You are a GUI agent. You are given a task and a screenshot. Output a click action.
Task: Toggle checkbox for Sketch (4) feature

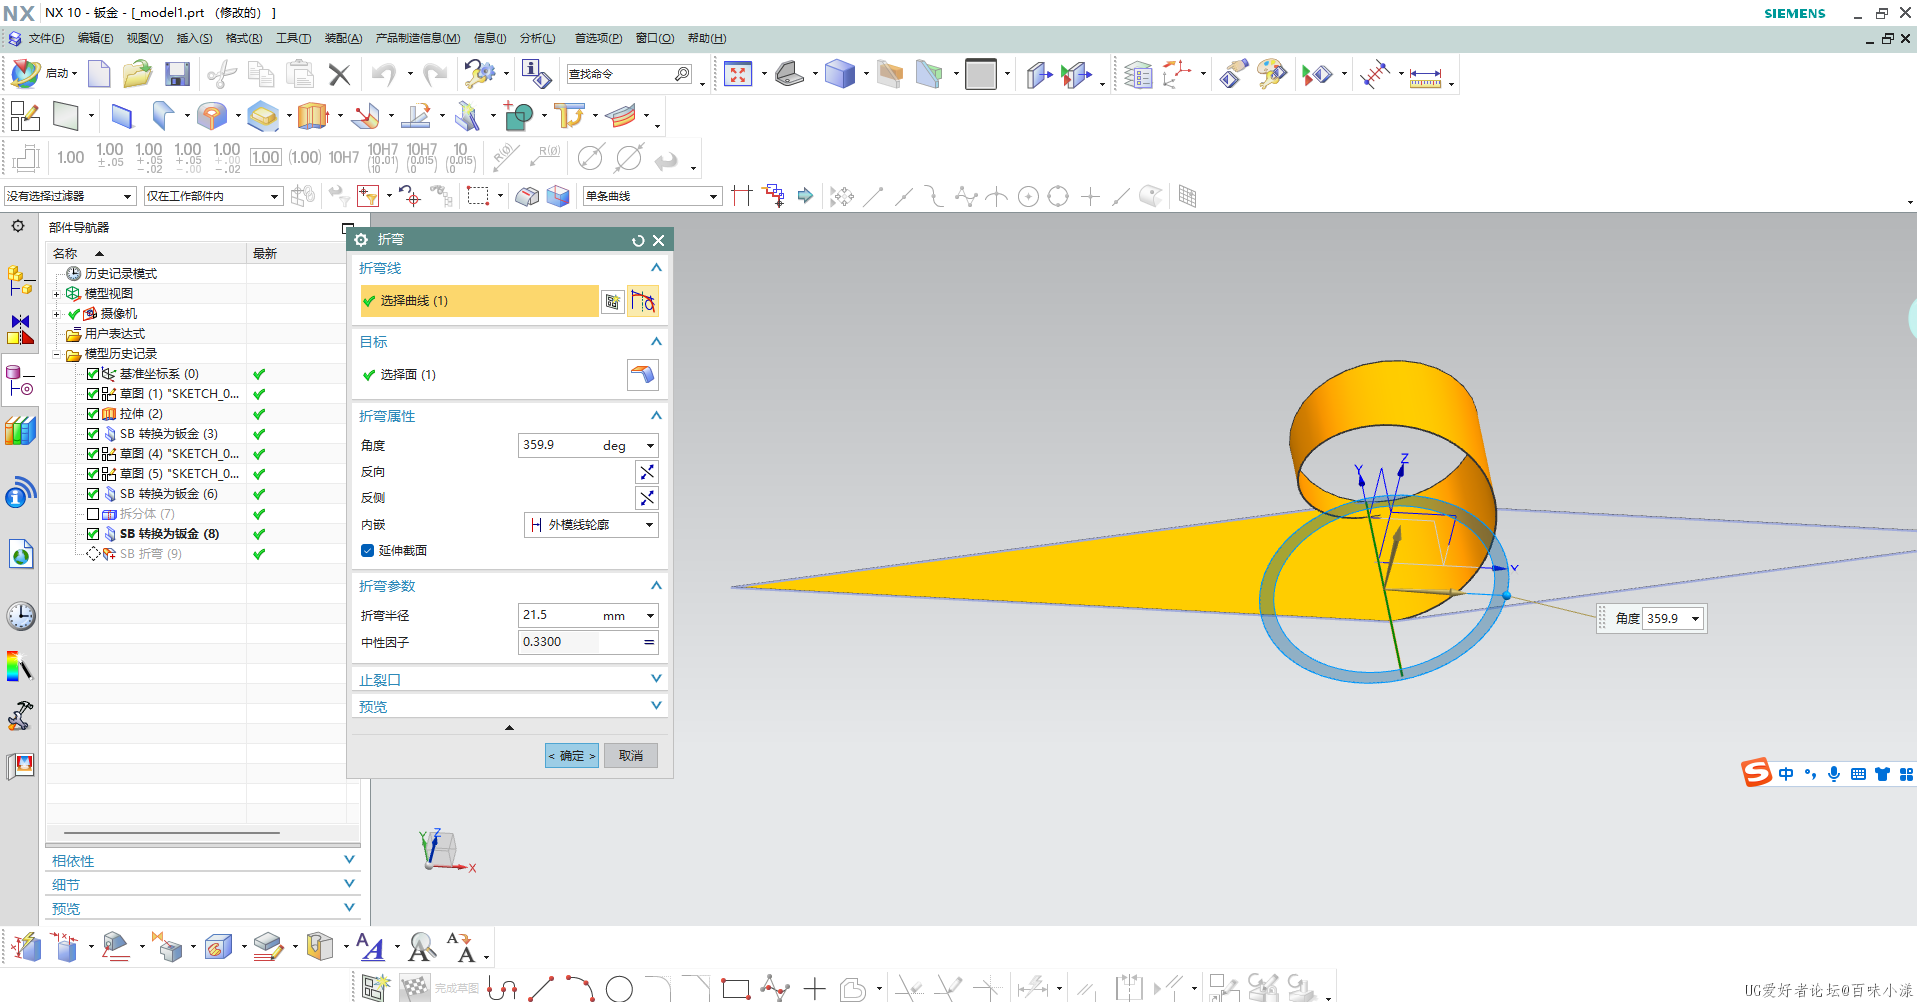pos(93,454)
